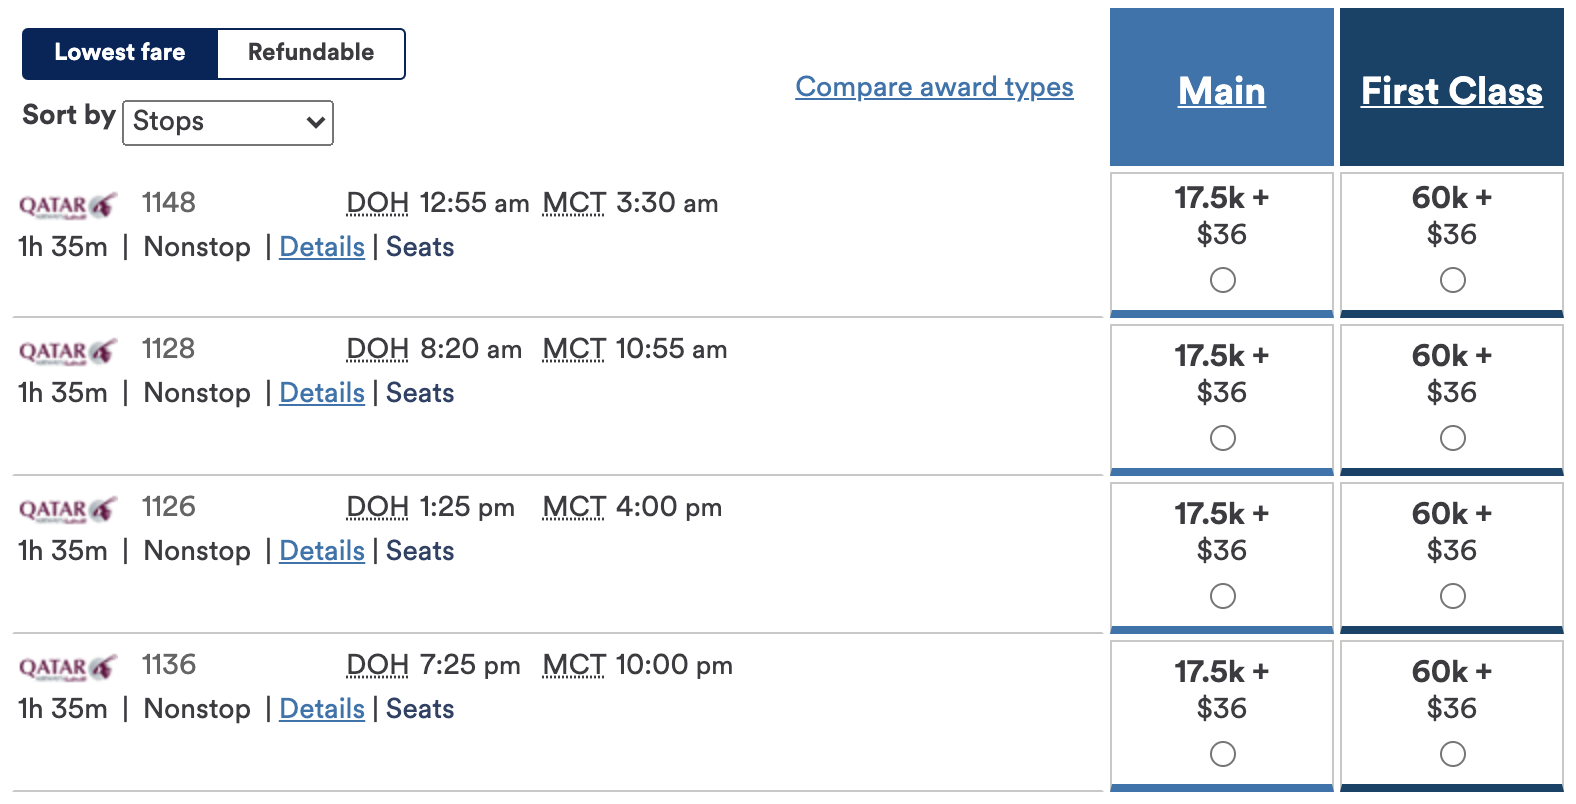Select First Class fare for flight 1128
Image resolution: width=1576 pixels, height=804 pixels.
[1452, 438]
